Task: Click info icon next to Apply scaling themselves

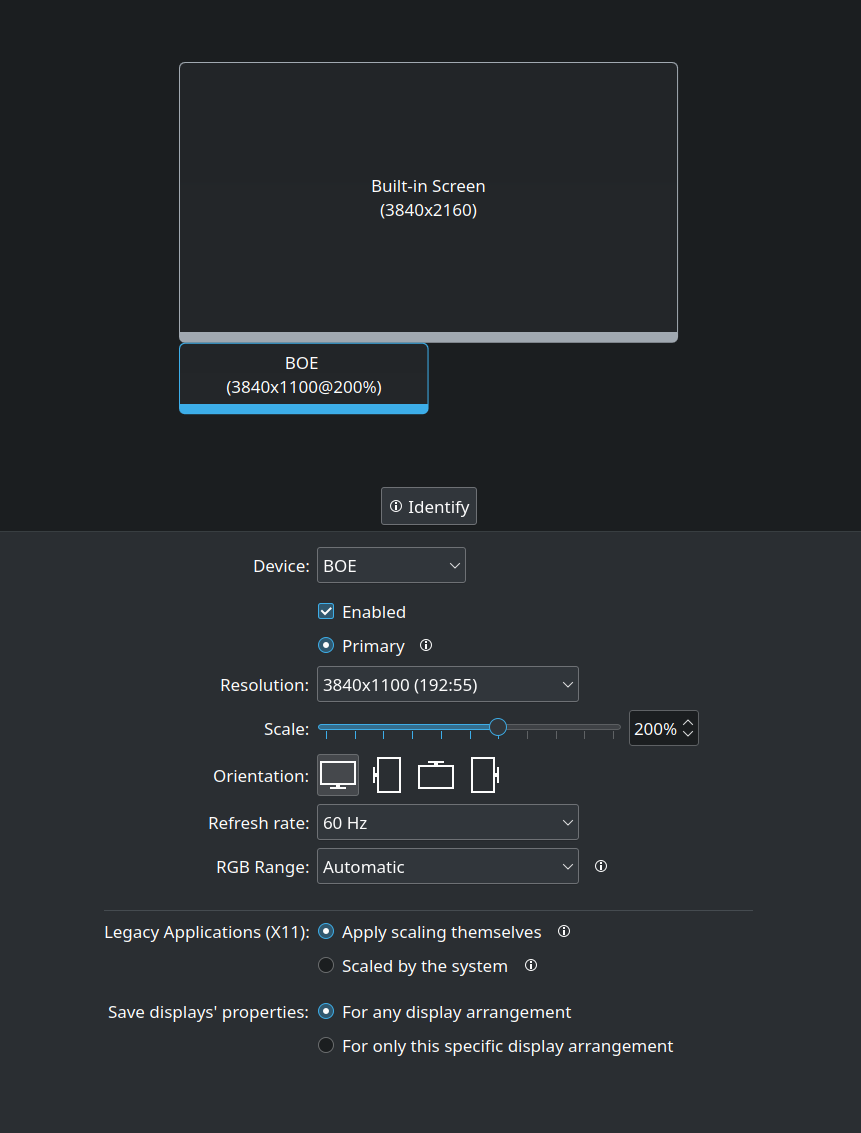Action: [564, 932]
